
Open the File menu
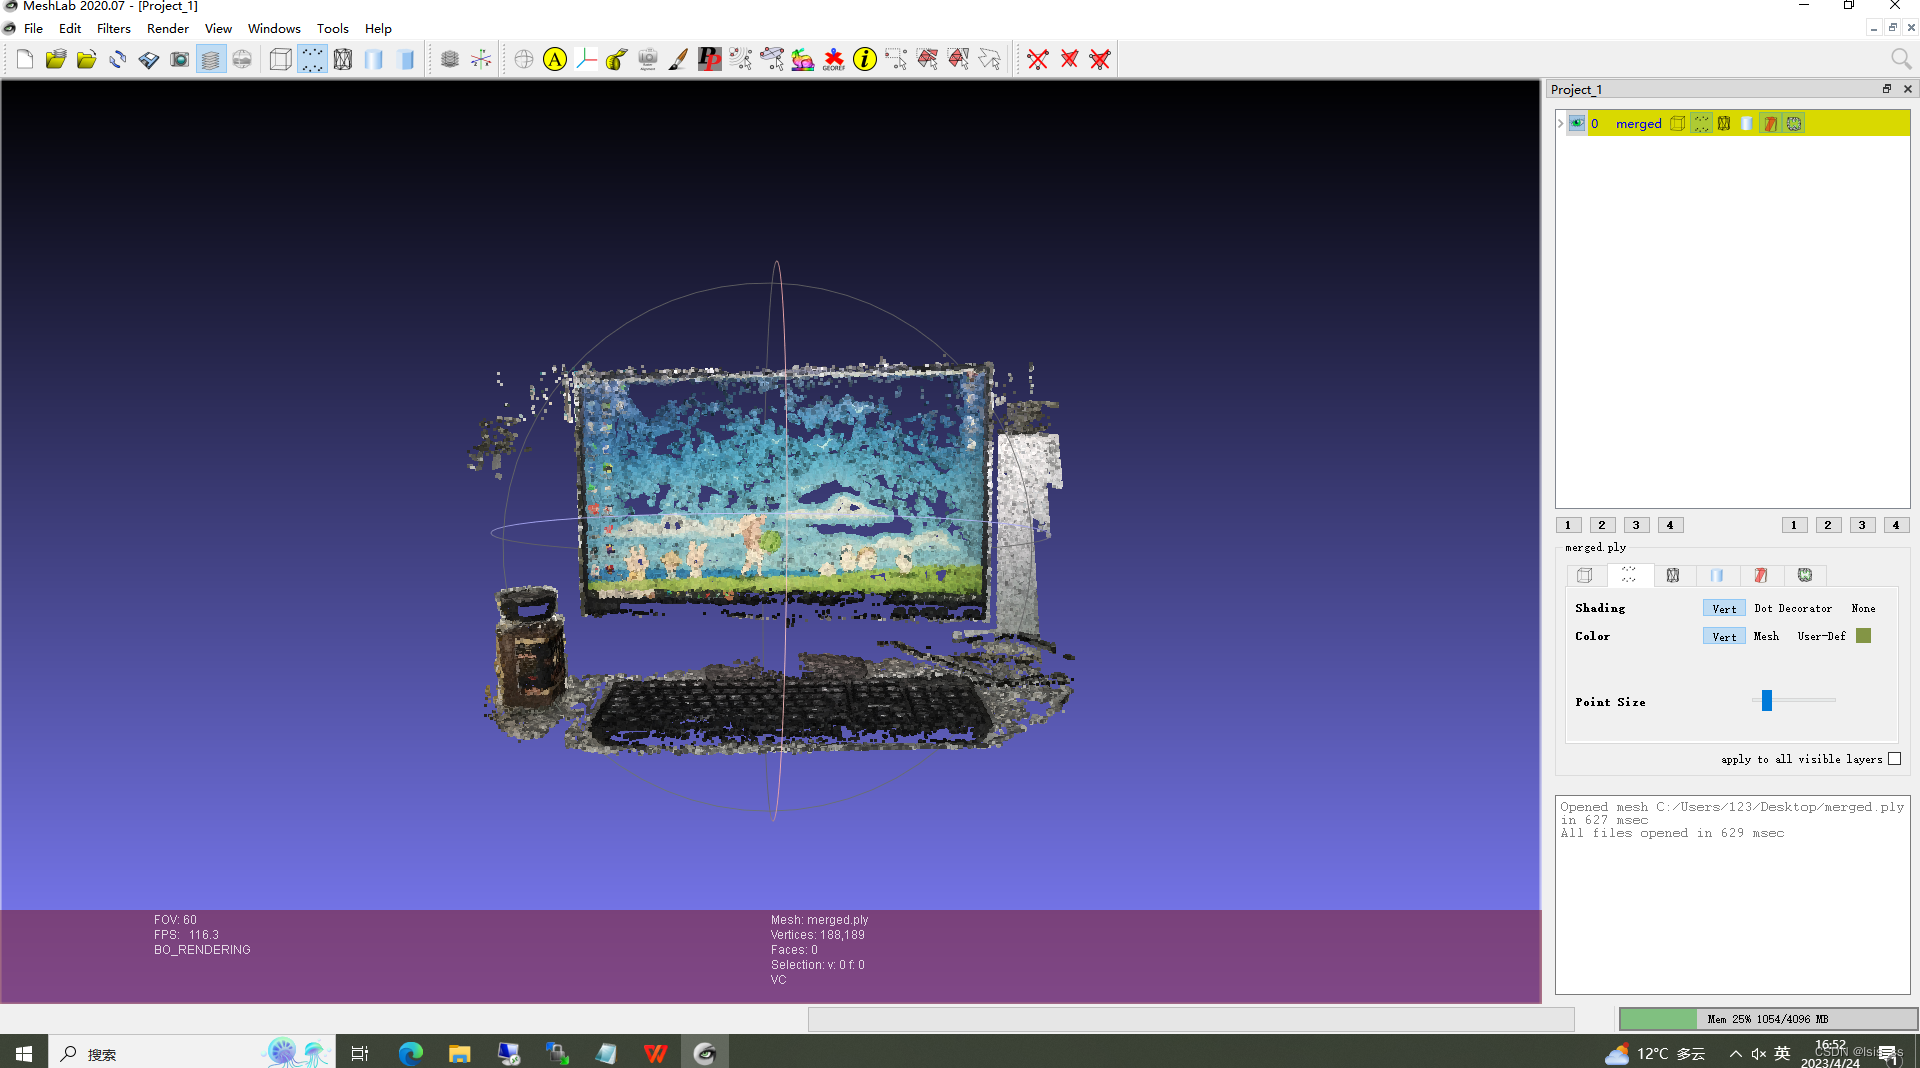tap(33, 28)
